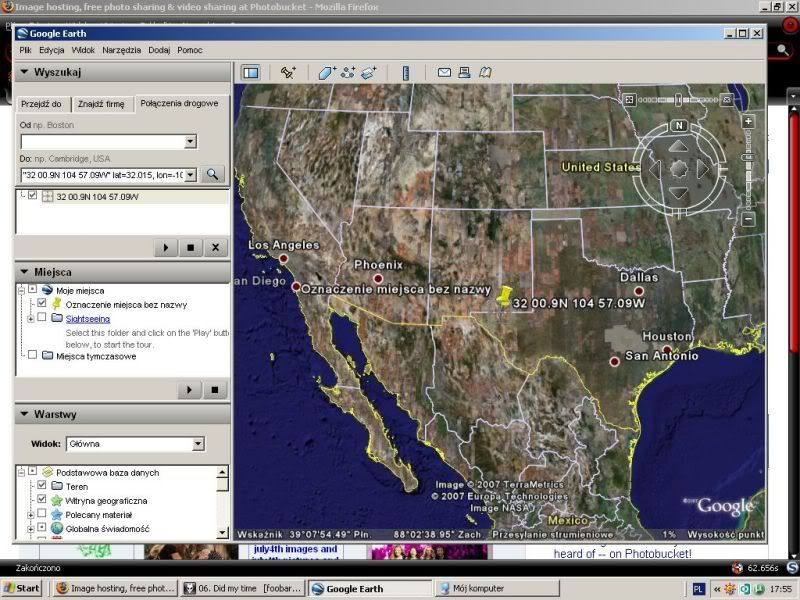The image size is (800, 600).
Task: Click the search magnifier button
Action: pyautogui.click(x=212, y=174)
